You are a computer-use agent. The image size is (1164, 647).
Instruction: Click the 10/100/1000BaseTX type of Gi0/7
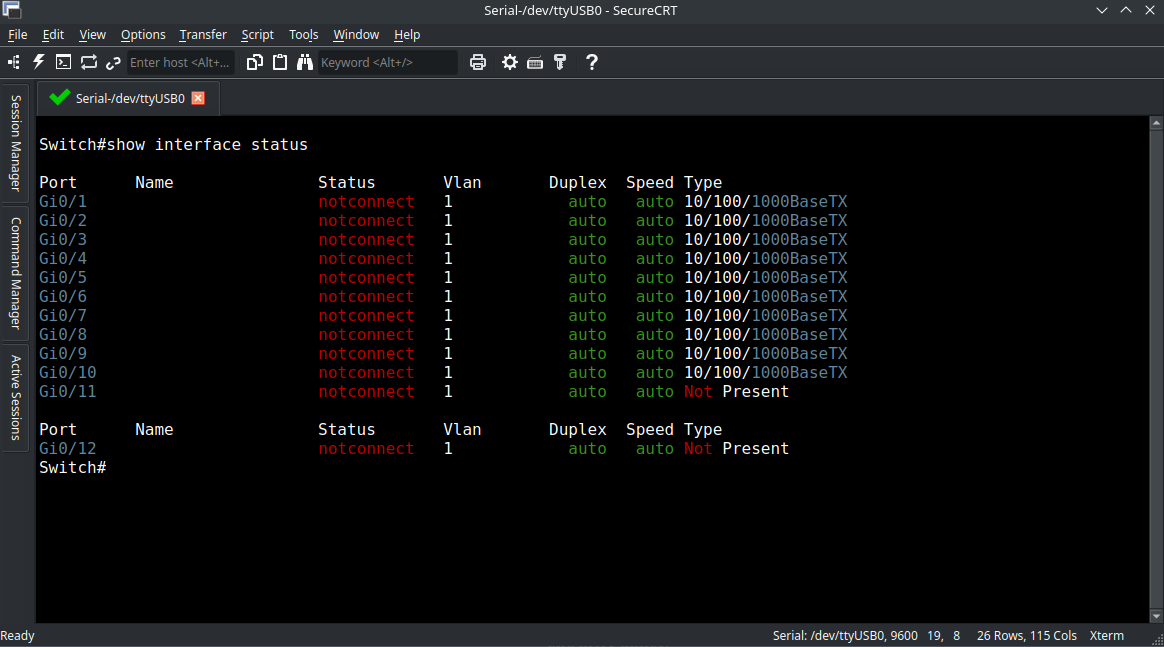pyautogui.click(x=765, y=315)
